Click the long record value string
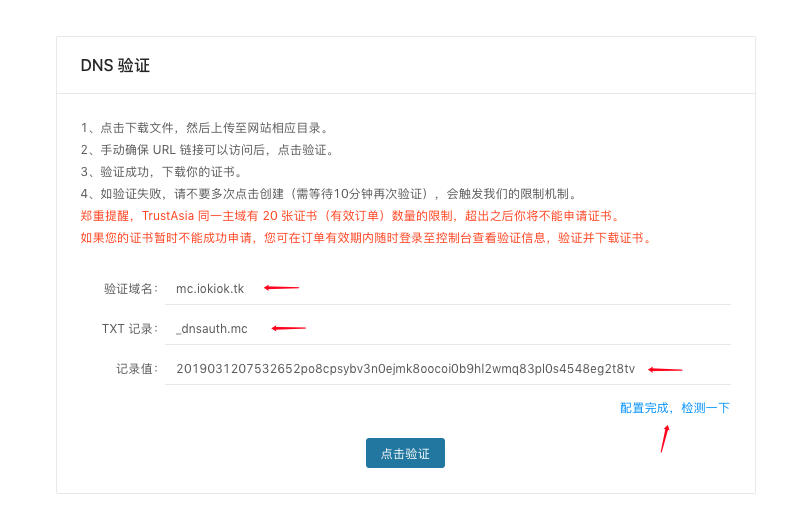The image size is (799, 530). pos(405,369)
